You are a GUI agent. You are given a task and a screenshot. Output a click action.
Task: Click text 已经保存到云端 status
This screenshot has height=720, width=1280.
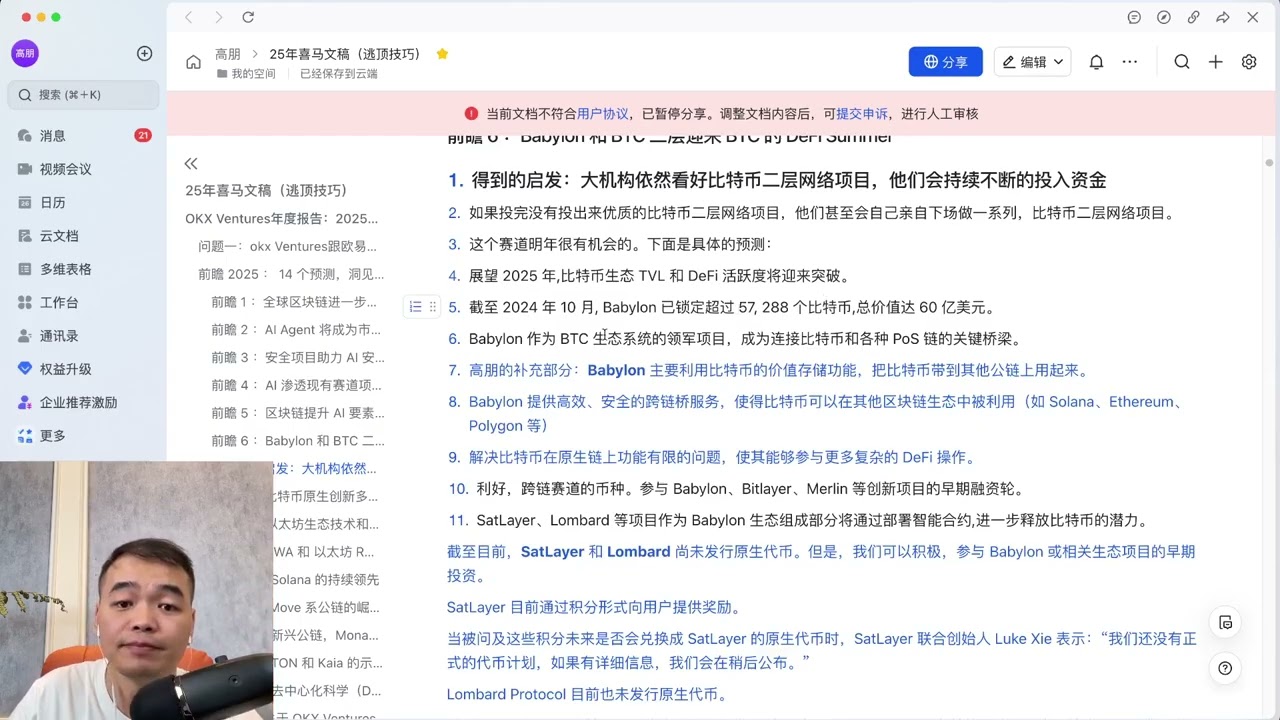point(339,74)
